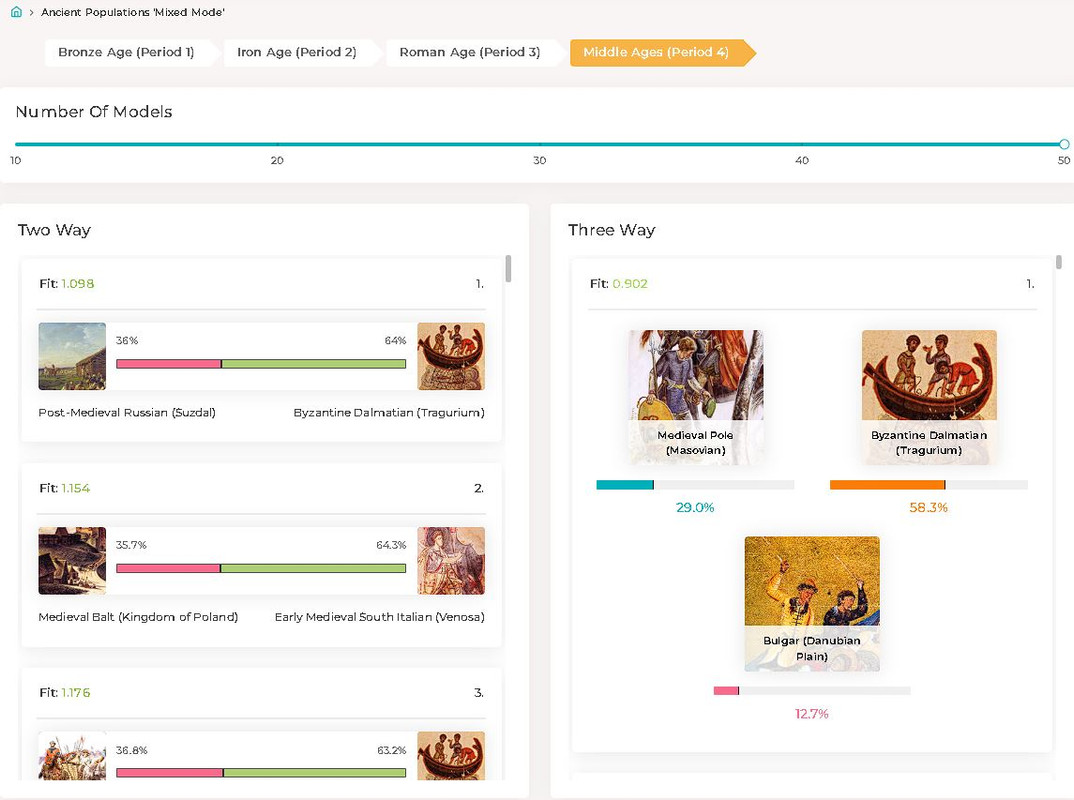Viewport: 1074px width, 800px height.
Task: Click 'Byzantine Dalmatian (Tragurium)' label in Two Way
Action: (389, 412)
